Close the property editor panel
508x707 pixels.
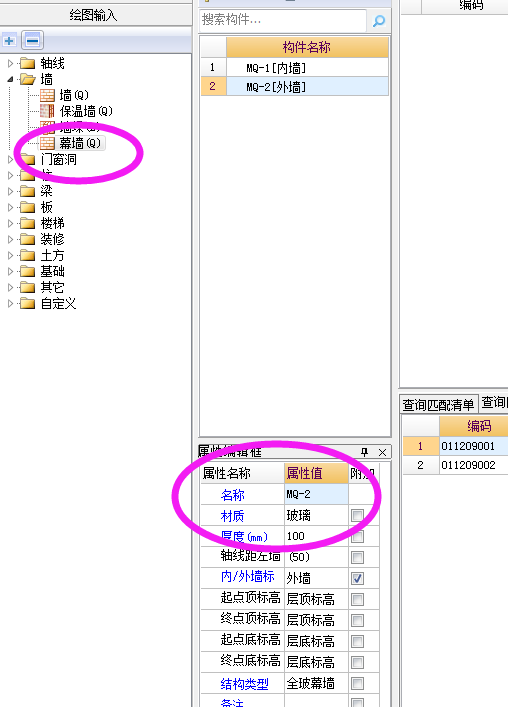click(382, 452)
